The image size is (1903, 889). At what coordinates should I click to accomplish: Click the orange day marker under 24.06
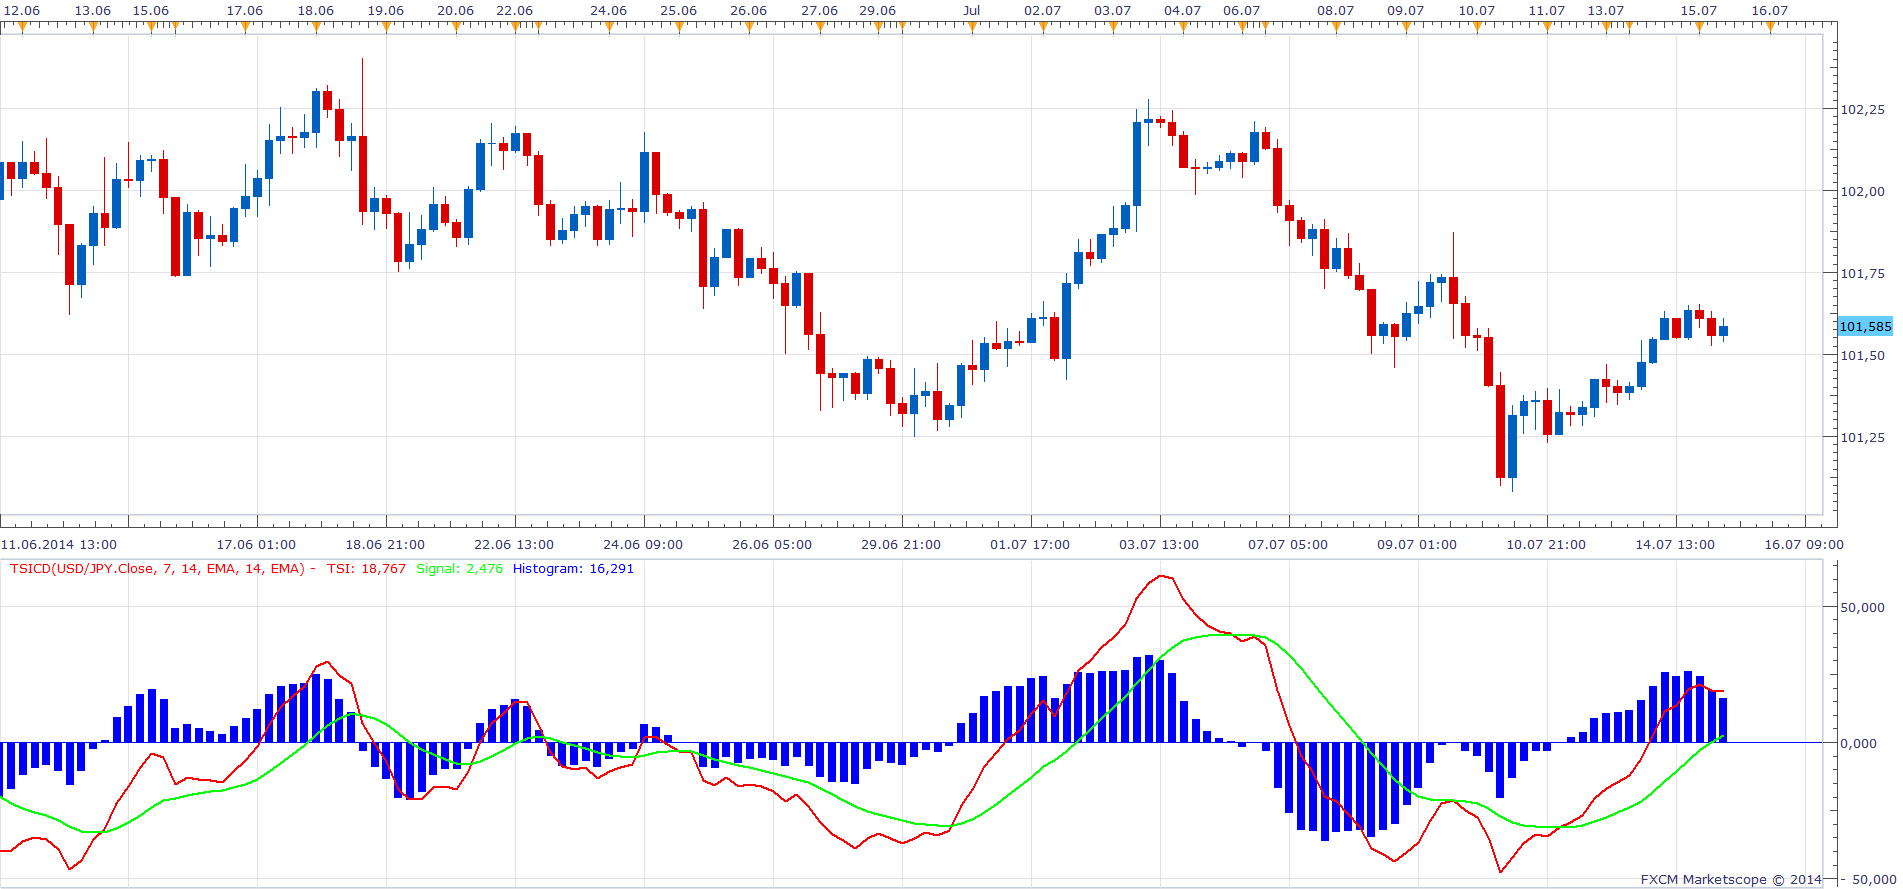(x=608, y=28)
